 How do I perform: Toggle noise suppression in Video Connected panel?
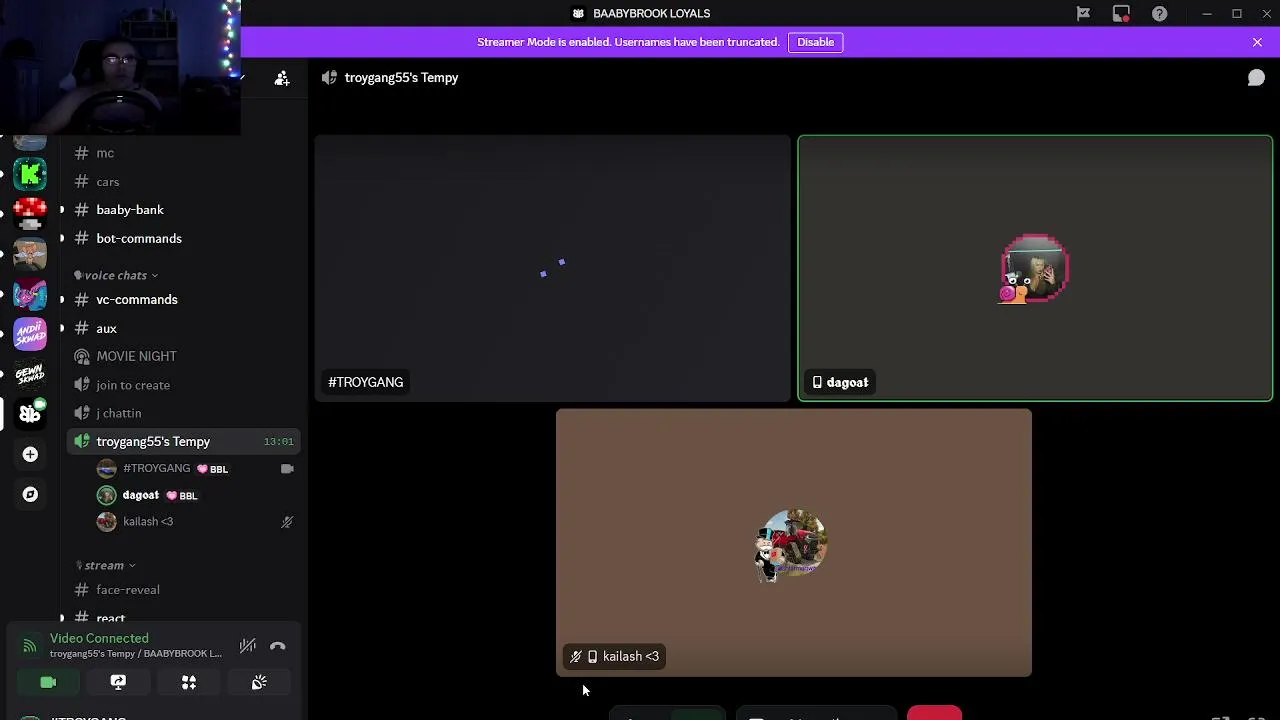click(x=248, y=646)
